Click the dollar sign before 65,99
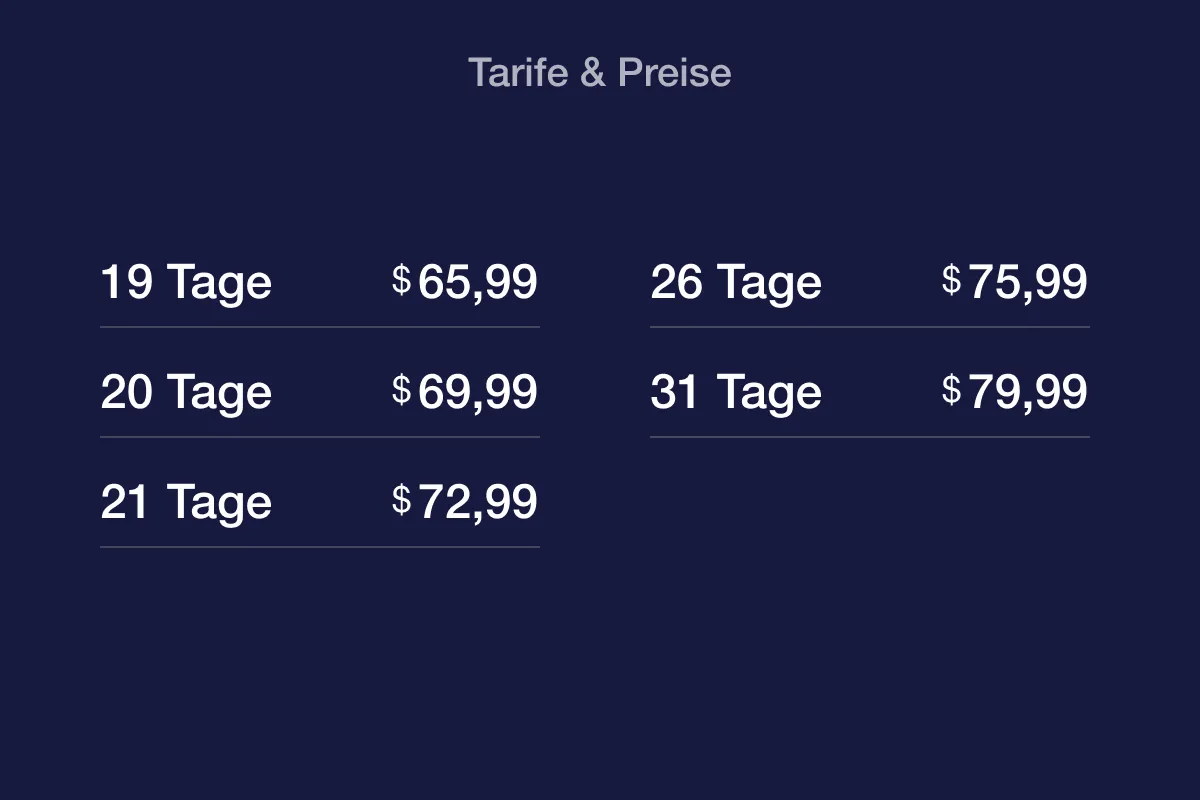The height and width of the screenshot is (800, 1200). point(401,280)
